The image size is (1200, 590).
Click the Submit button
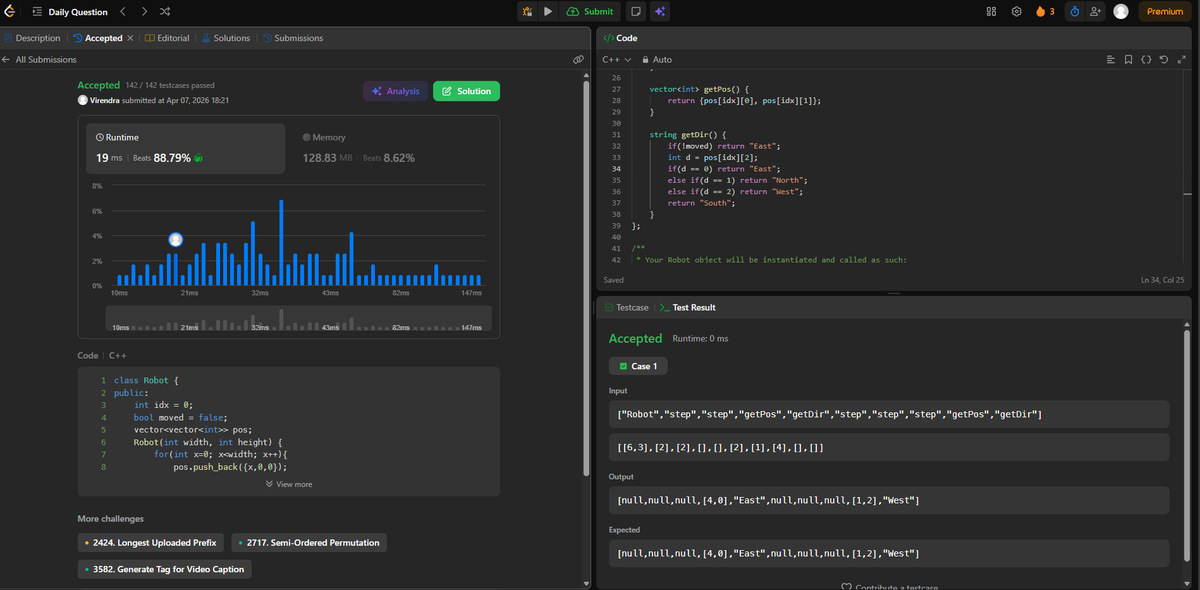point(590,12)
